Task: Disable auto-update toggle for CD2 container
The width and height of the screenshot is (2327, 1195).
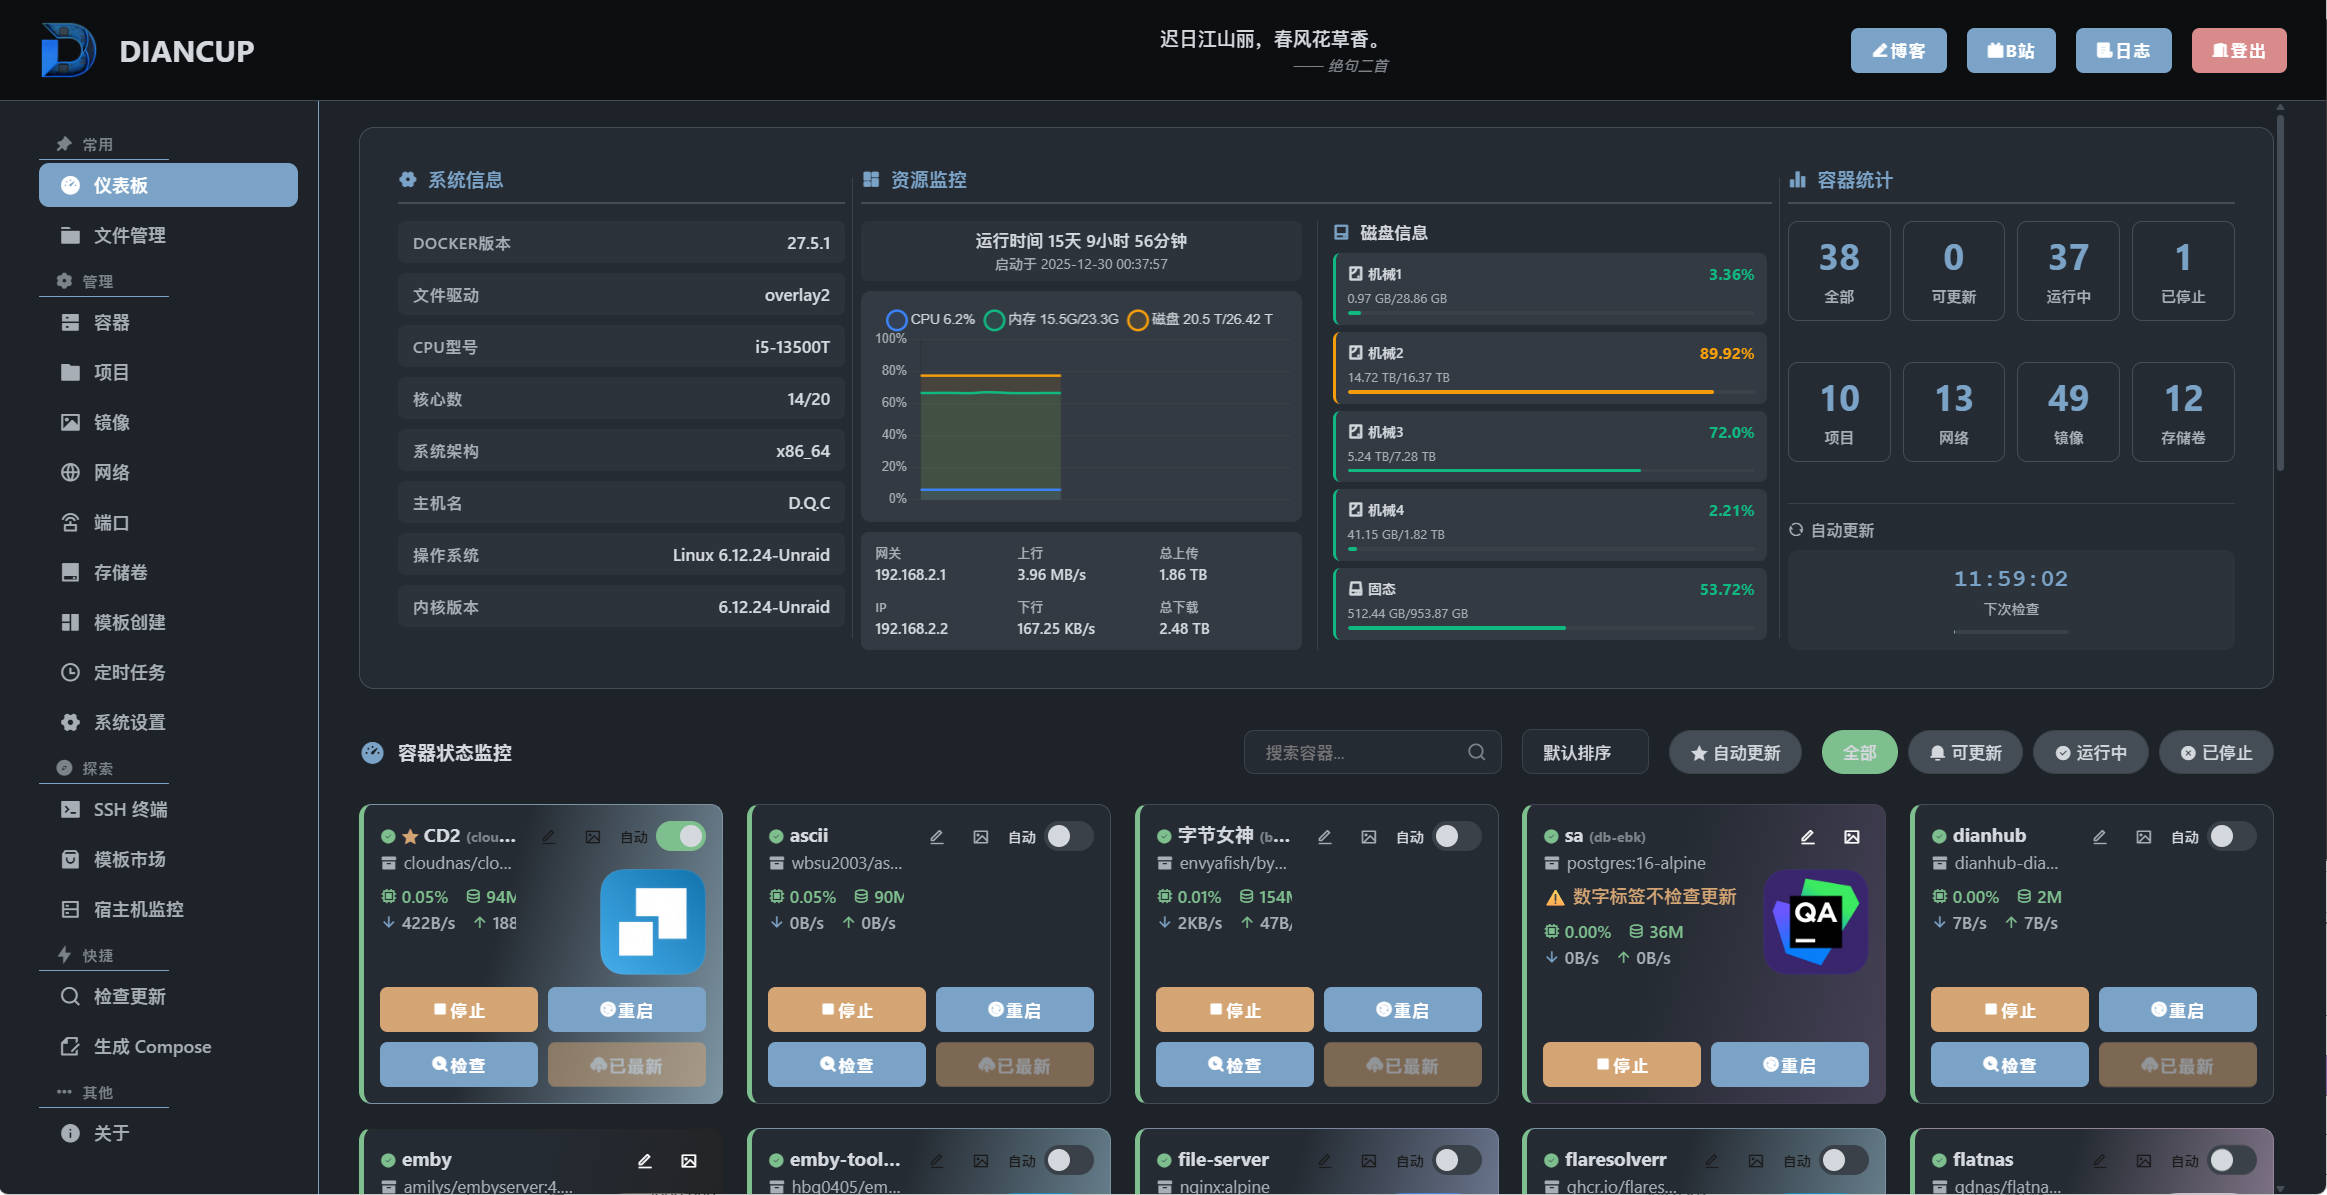Action: point(681,836)
